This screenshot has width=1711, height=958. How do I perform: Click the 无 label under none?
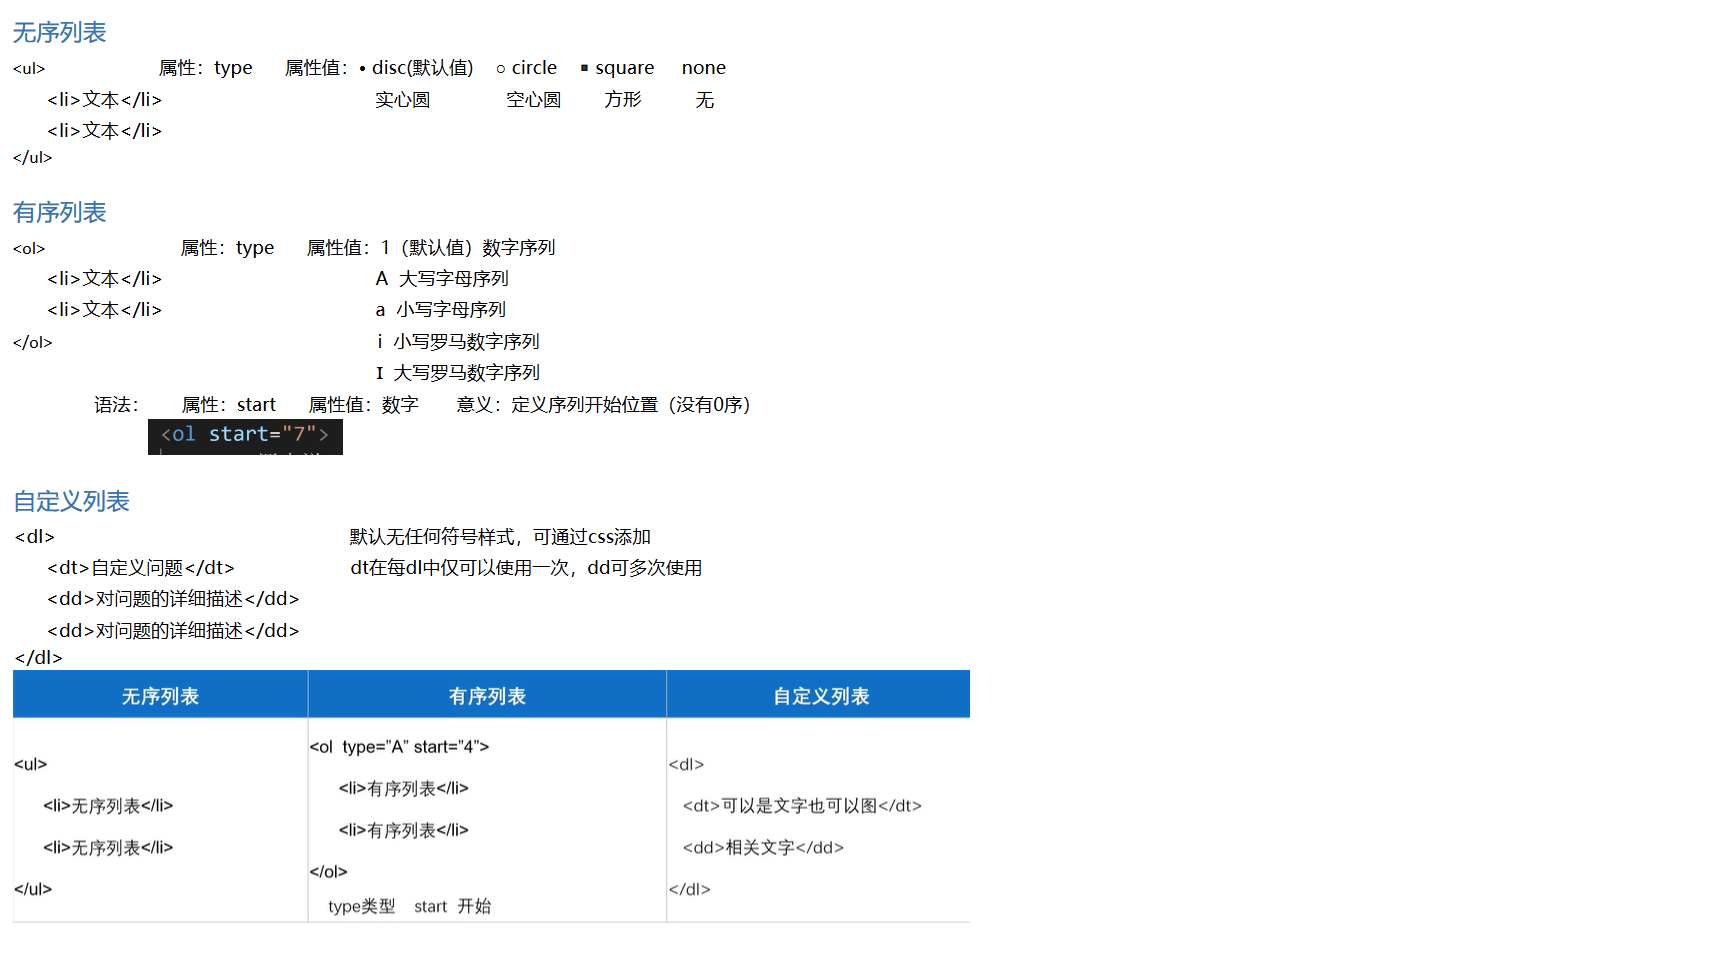tap(704, 99)
